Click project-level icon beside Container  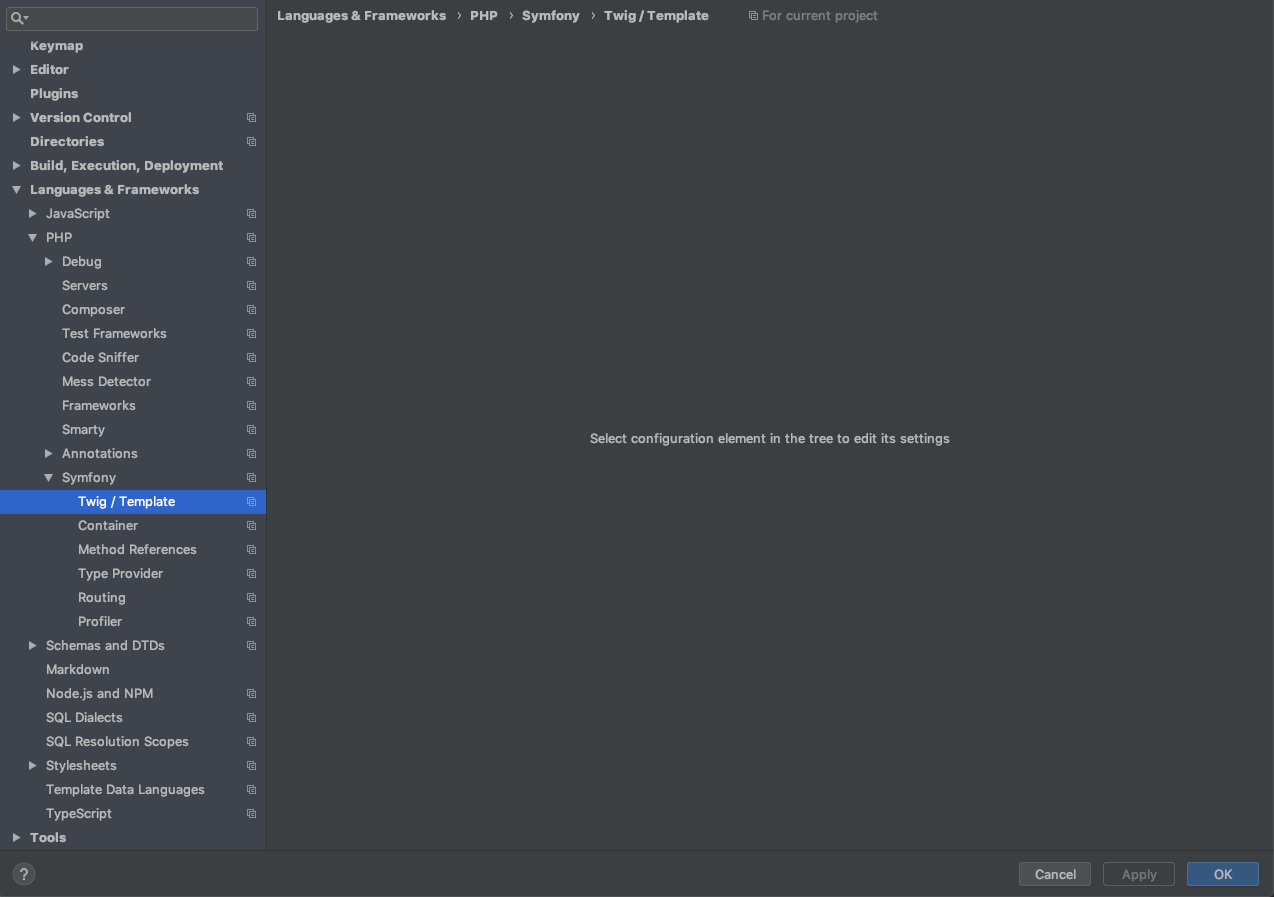(251, 526)
